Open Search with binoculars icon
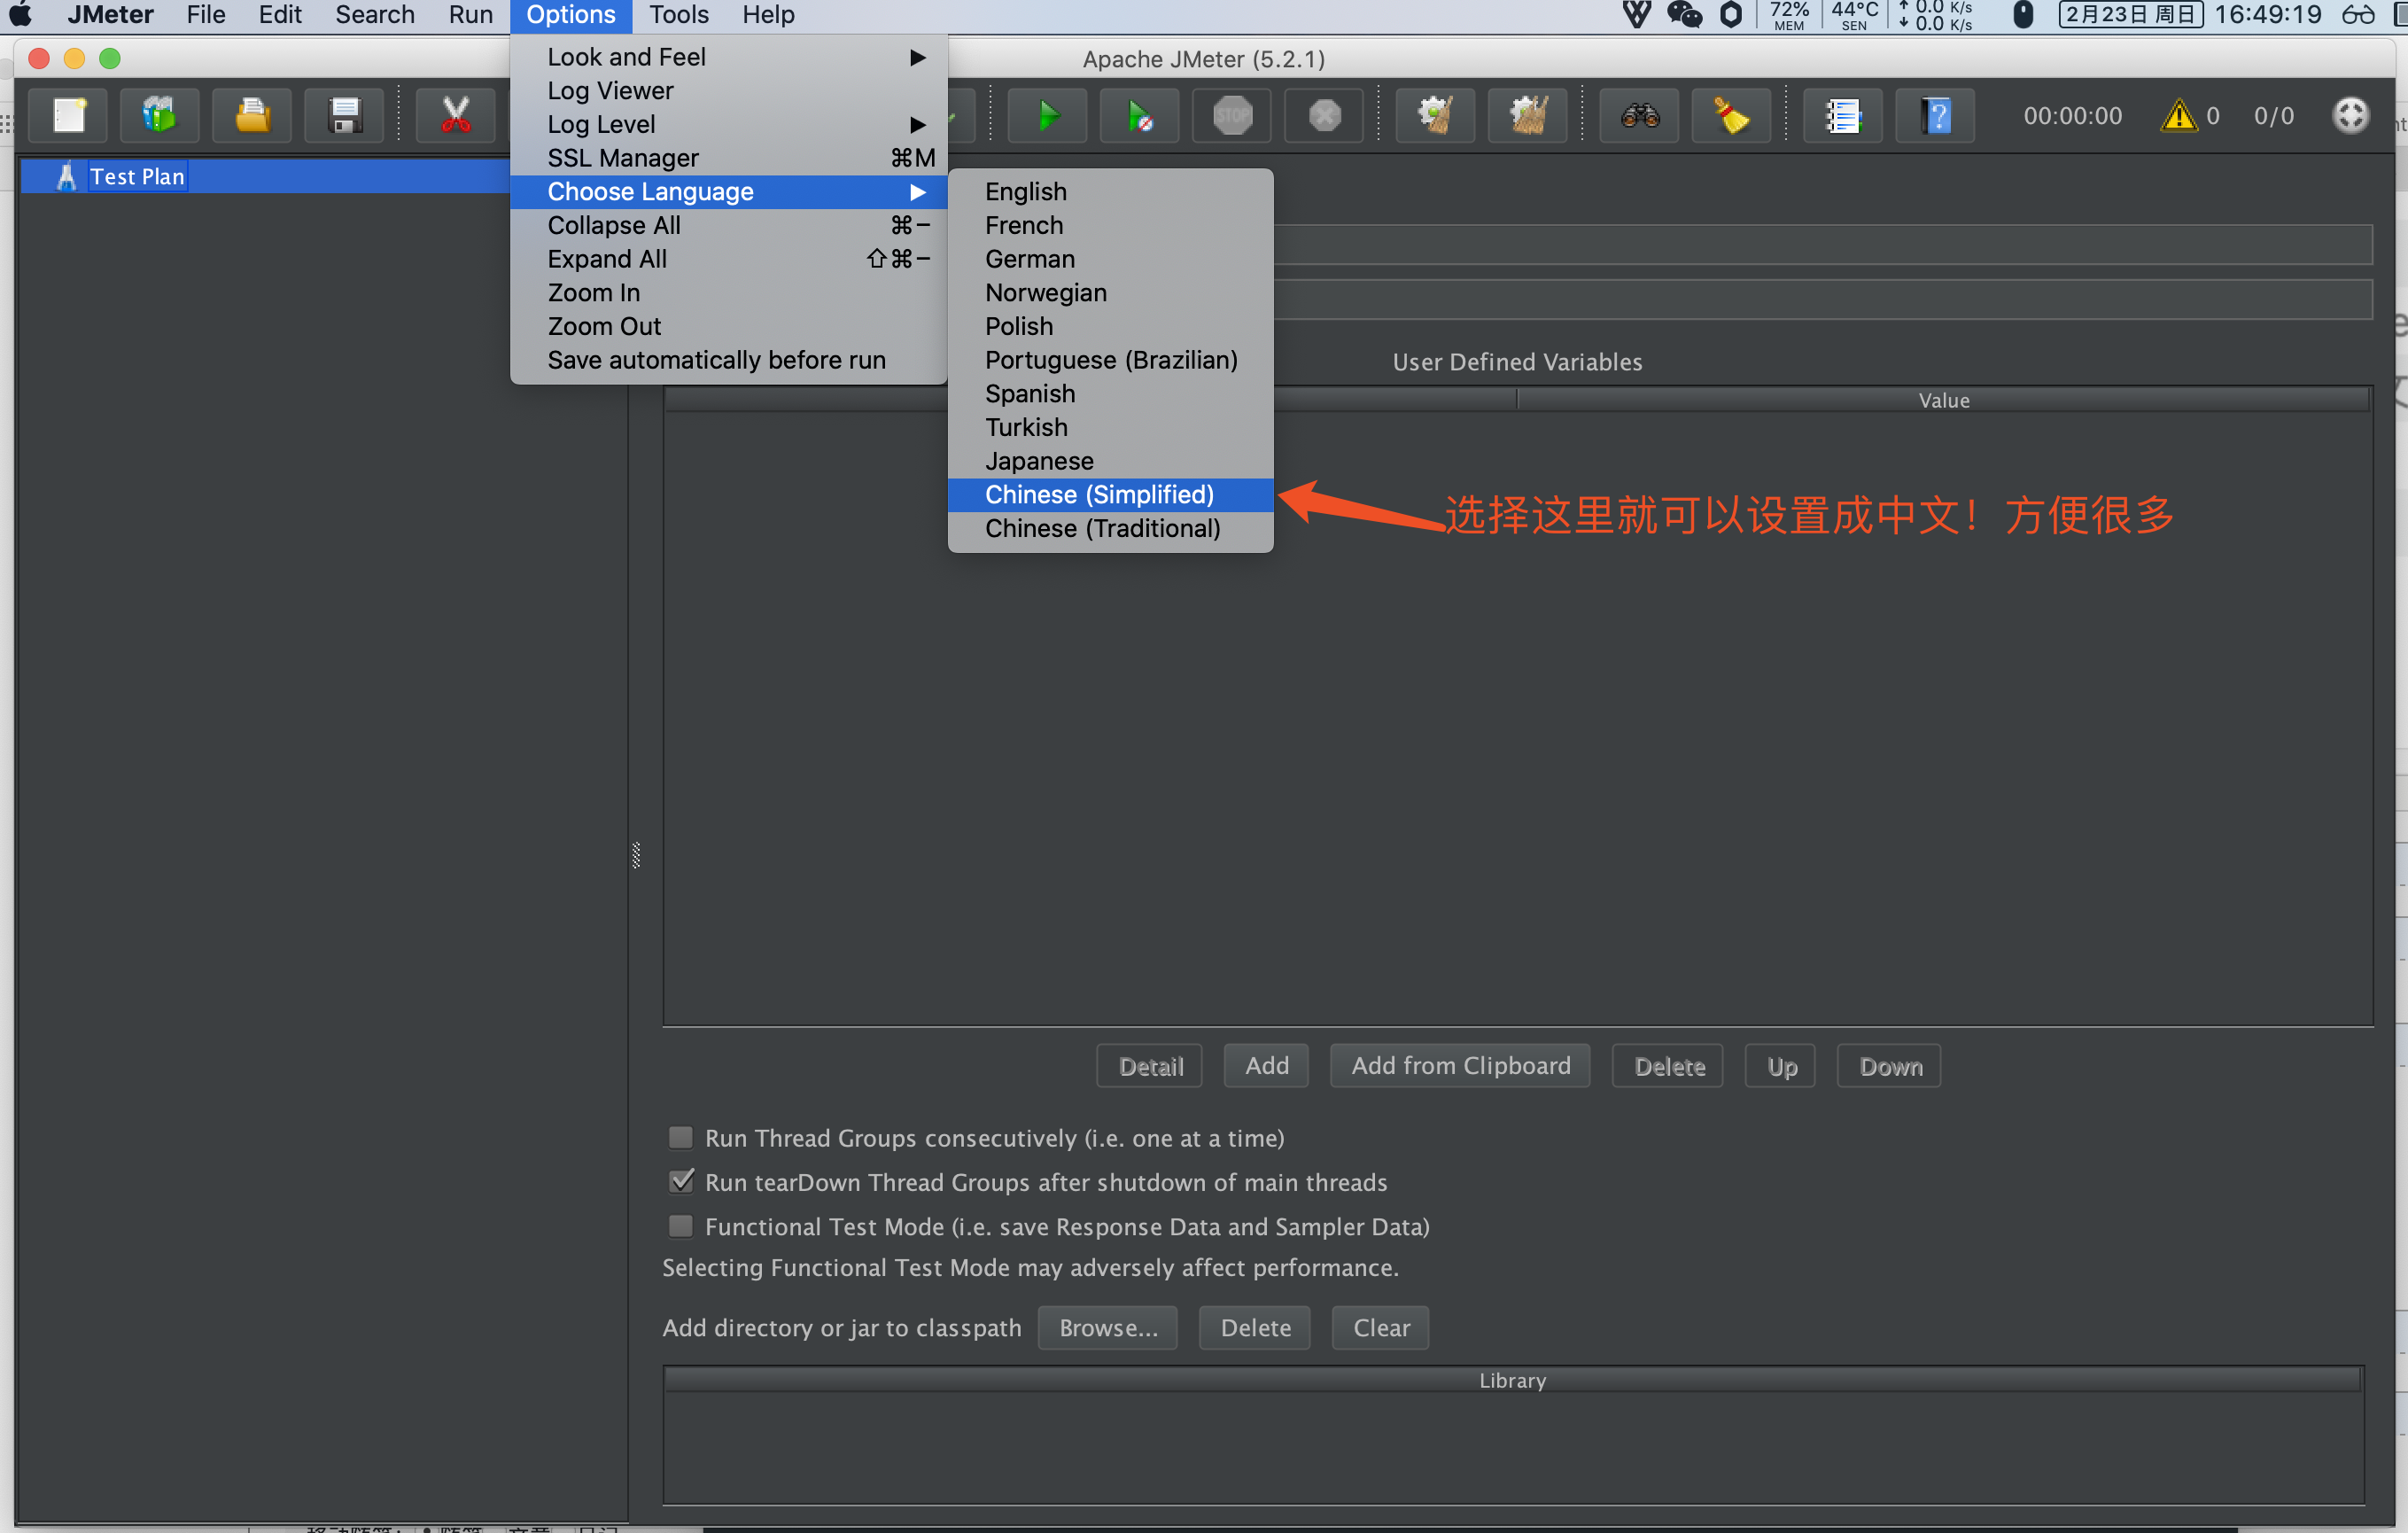The image size is (2408, 1533). coord(1640,116)
